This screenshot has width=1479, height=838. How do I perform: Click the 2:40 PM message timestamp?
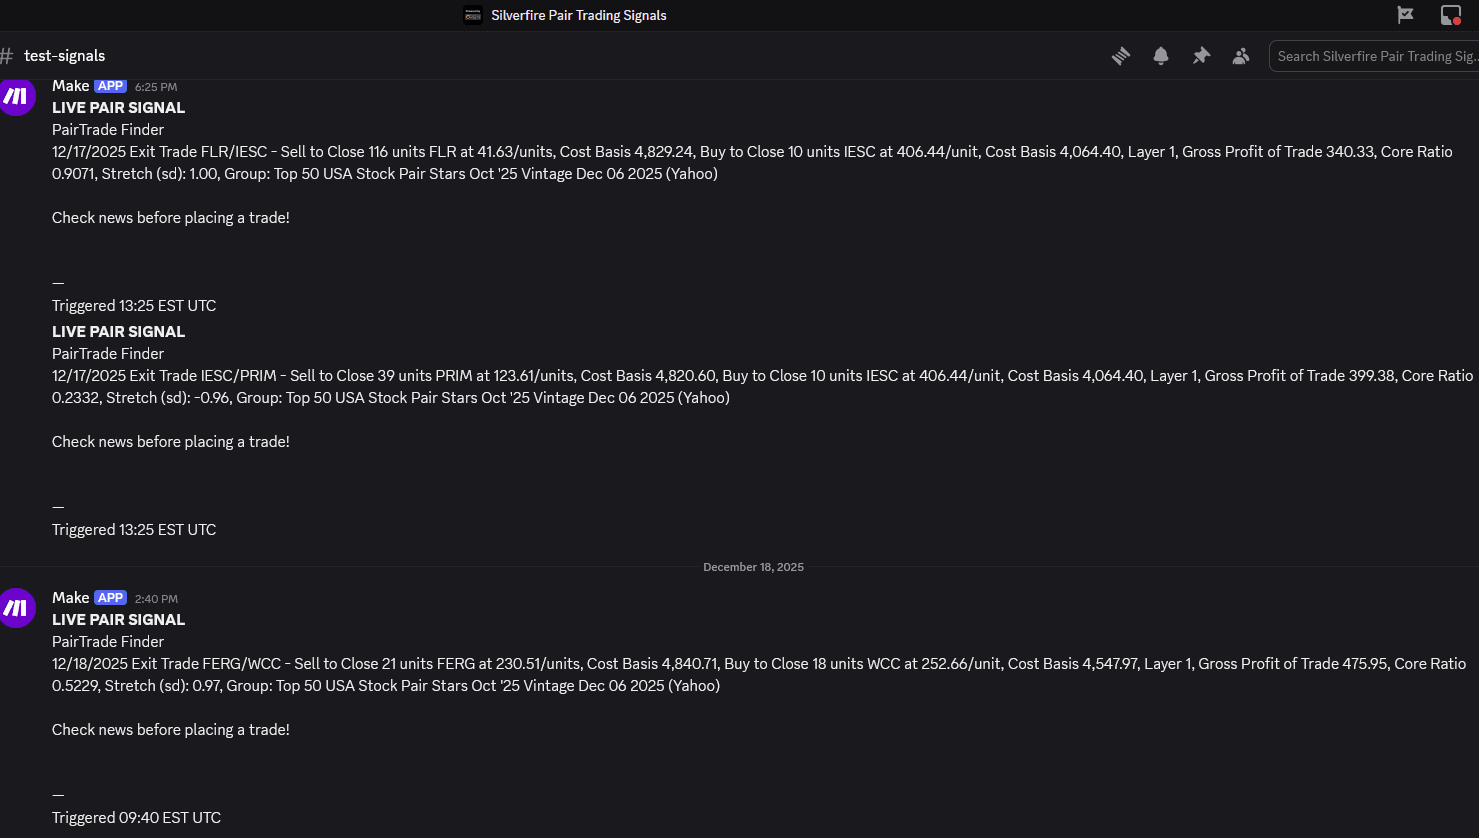[156, 599]
